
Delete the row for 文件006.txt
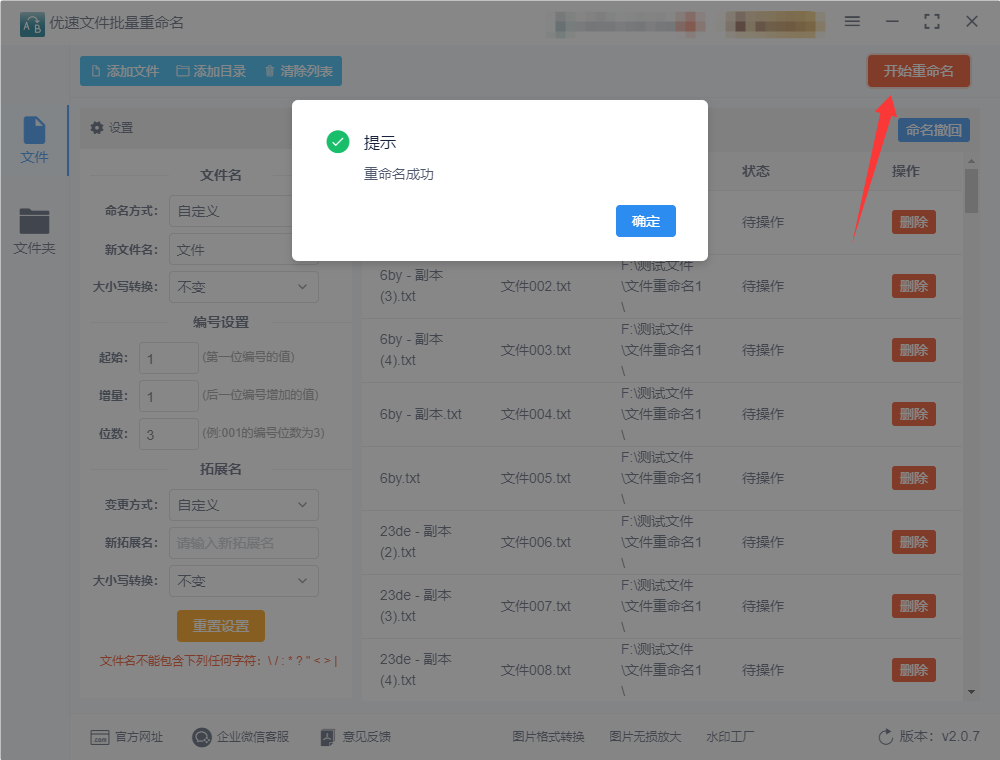coord(913,542)
